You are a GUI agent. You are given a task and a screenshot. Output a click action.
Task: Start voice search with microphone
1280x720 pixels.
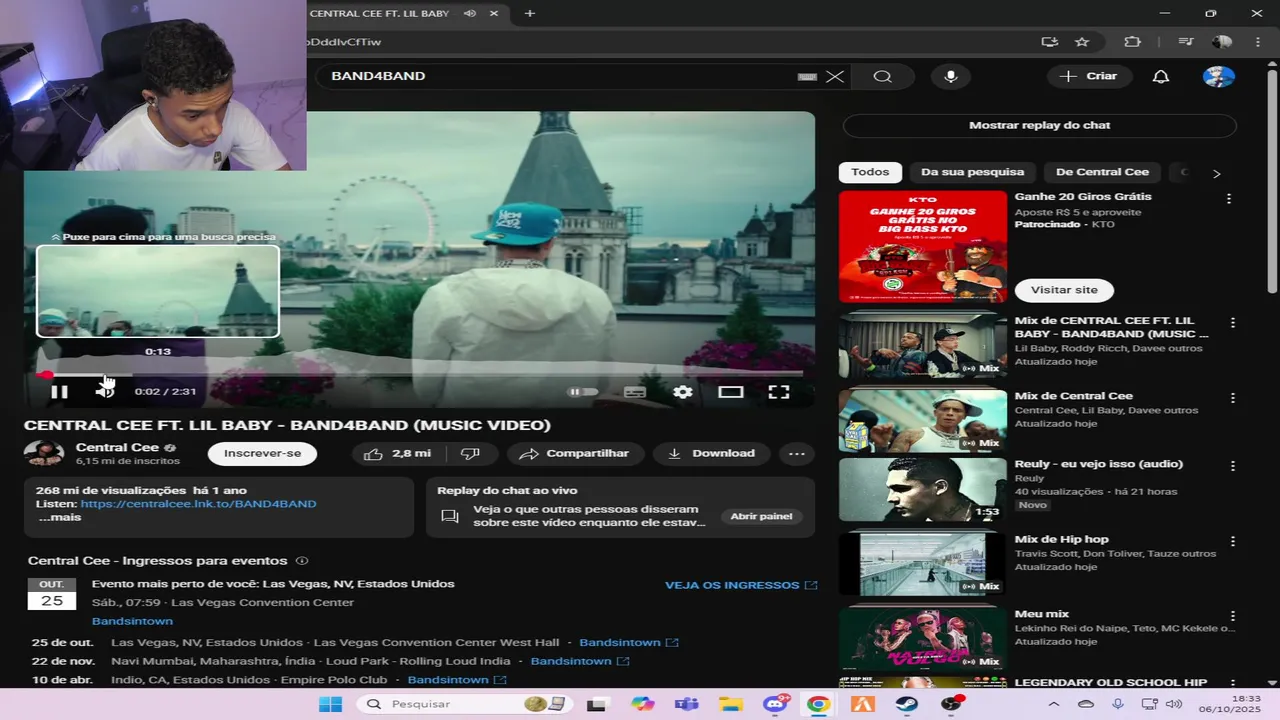point(951,76)
